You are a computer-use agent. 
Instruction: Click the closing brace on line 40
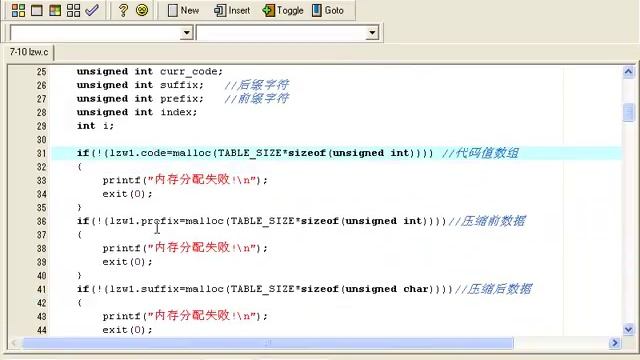pos(80,276)
